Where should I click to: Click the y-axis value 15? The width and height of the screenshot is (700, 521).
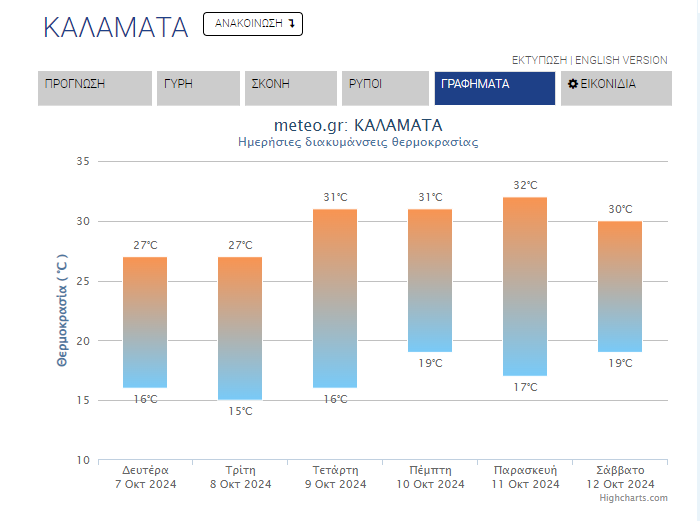(x=83, y=400)
